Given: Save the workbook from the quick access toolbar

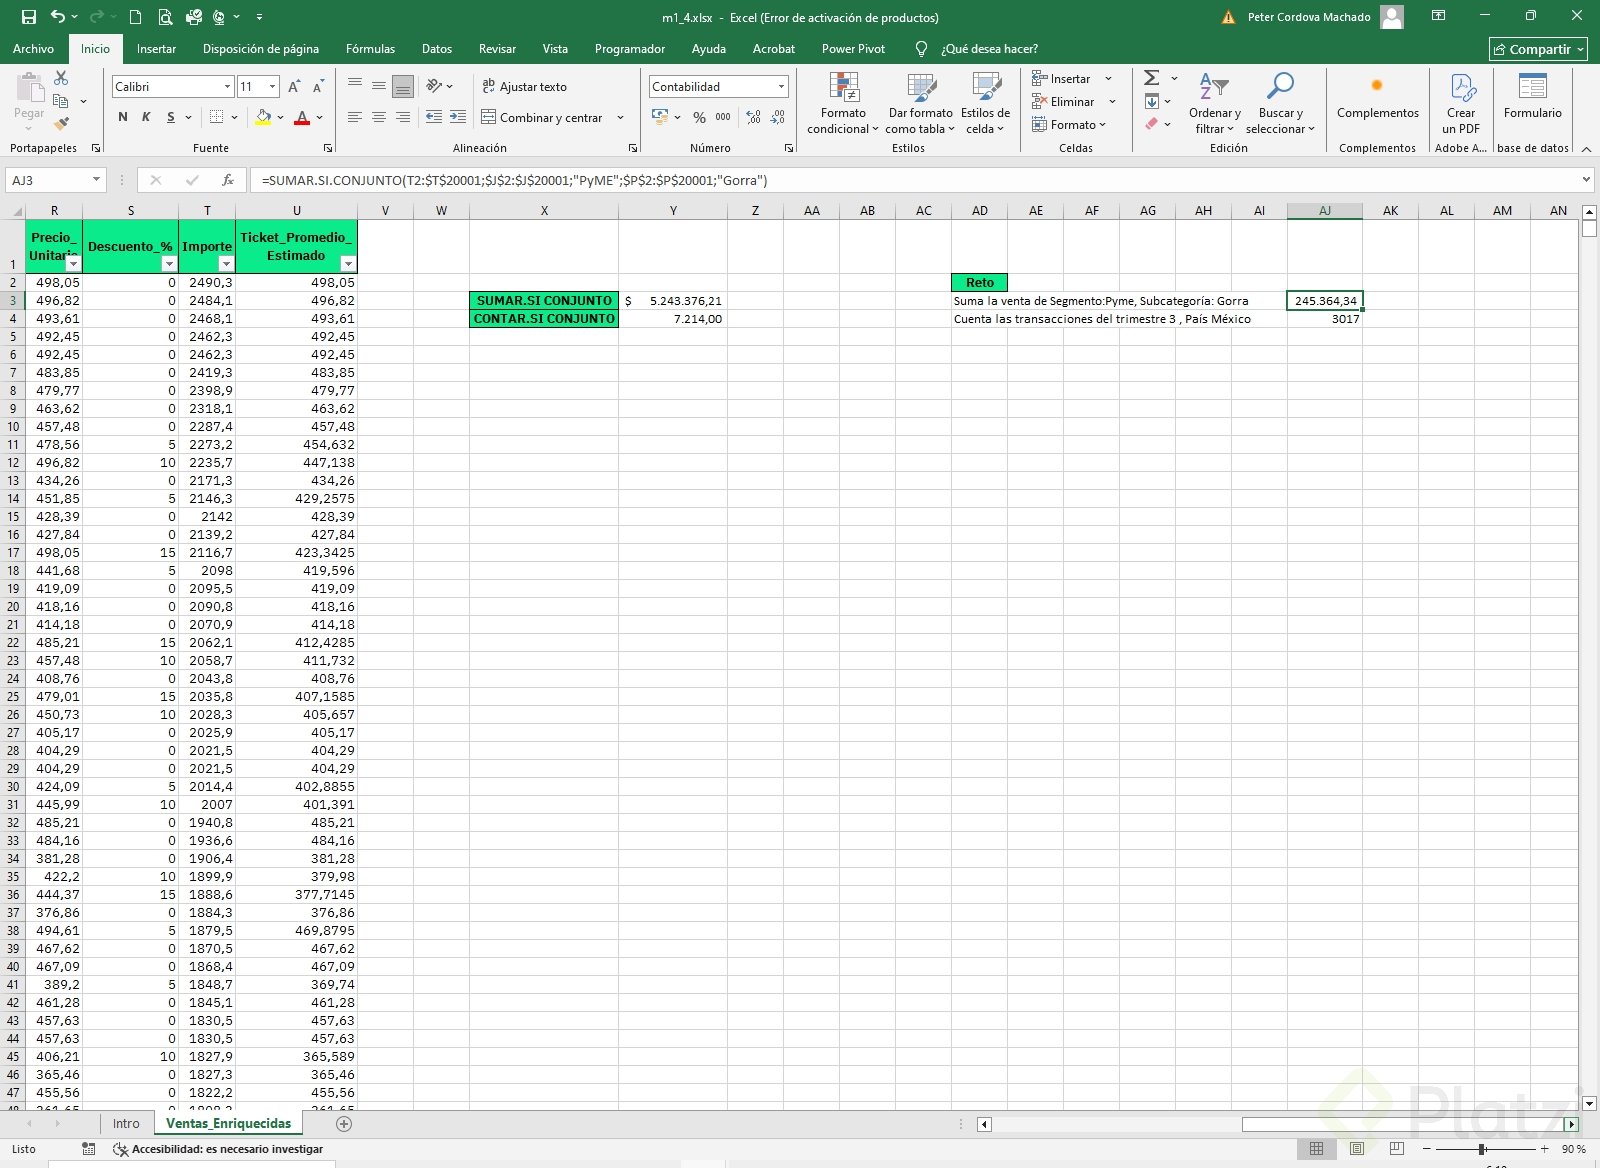Looking at the screenshot, I should [29, 17].
